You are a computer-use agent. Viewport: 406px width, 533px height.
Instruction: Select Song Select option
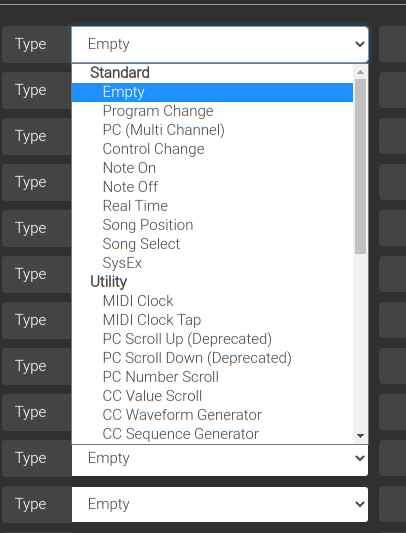tap(212, 244)
